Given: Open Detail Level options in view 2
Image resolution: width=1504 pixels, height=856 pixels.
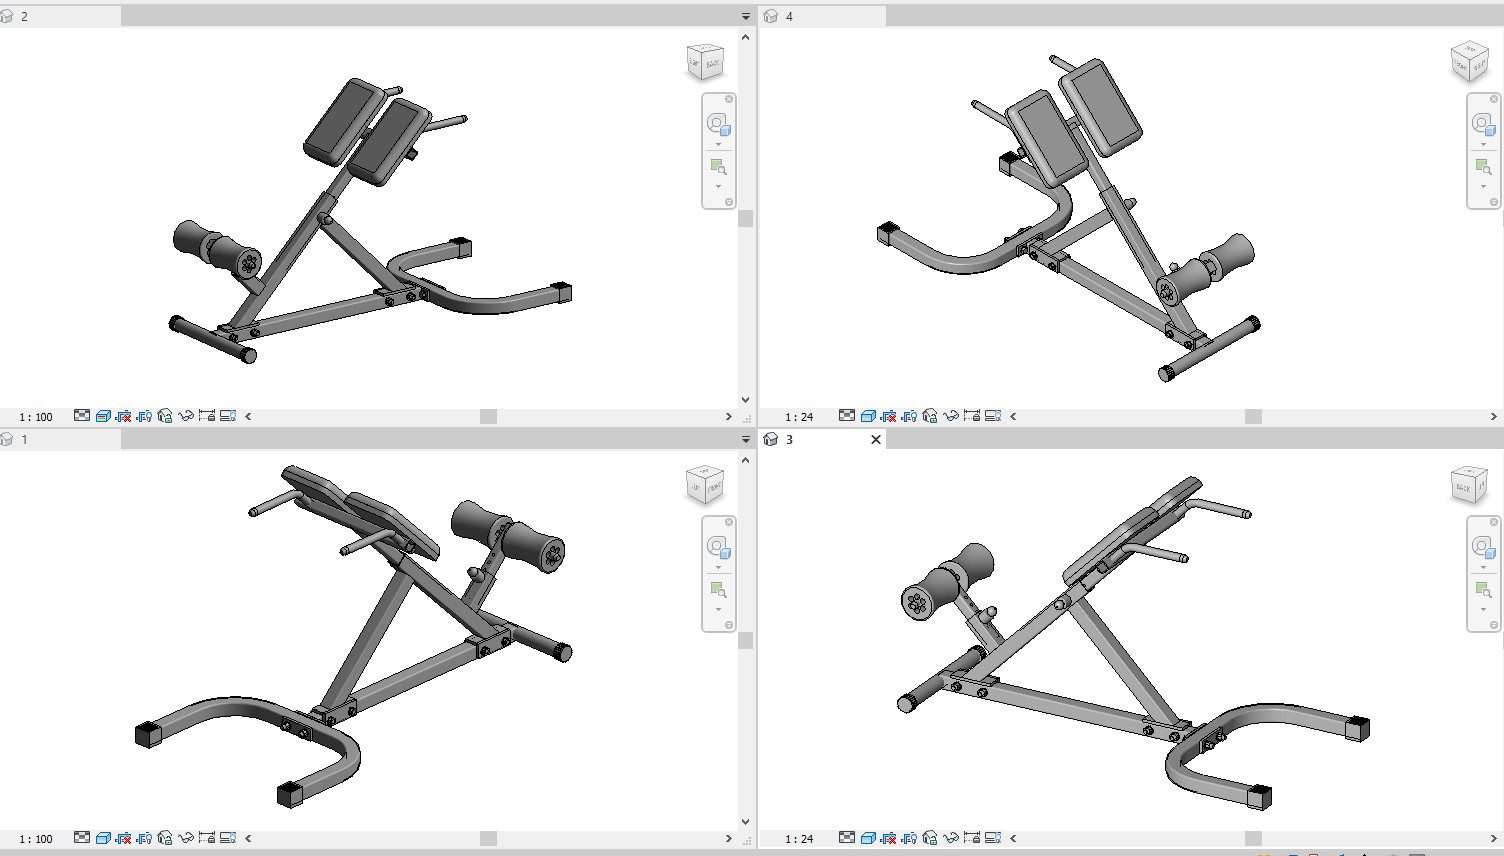Looking at the screenshot, I should click(x=82, y=416).
